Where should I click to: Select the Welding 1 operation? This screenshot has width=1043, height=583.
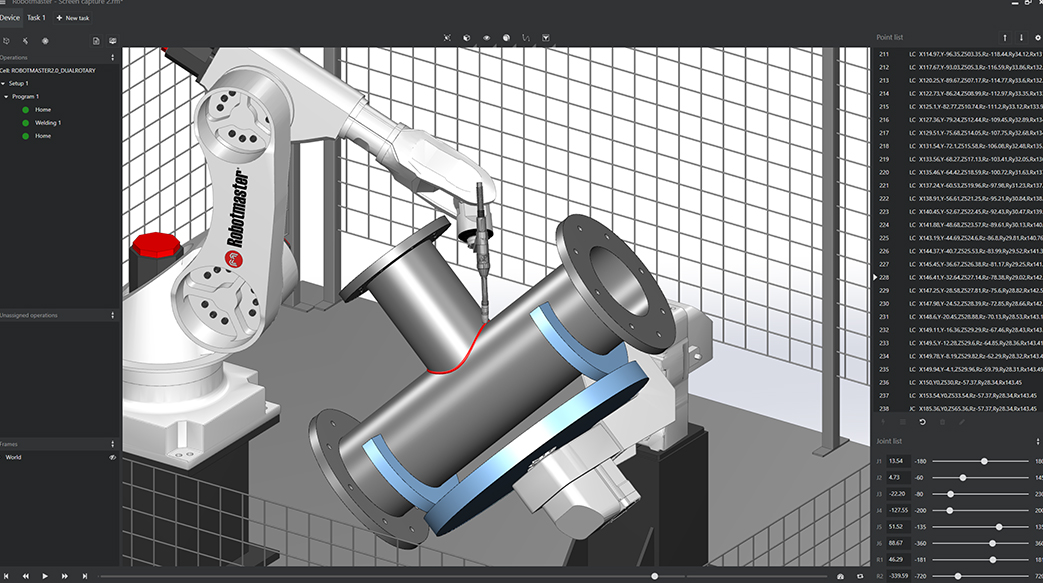(x=48, y=123)
